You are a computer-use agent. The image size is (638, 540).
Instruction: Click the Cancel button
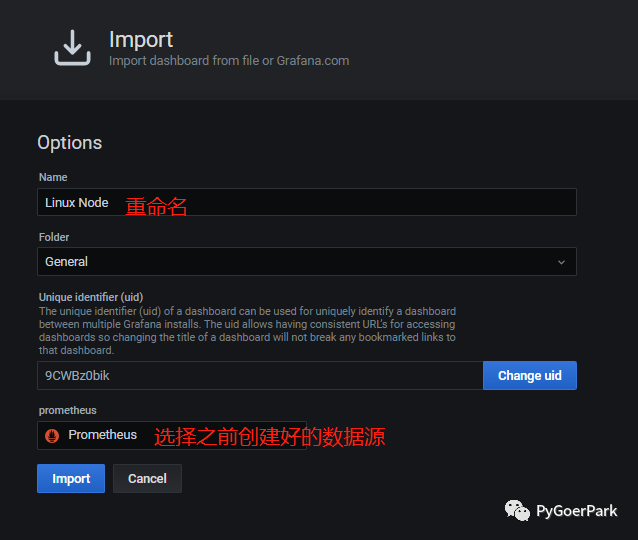point(147,479)
